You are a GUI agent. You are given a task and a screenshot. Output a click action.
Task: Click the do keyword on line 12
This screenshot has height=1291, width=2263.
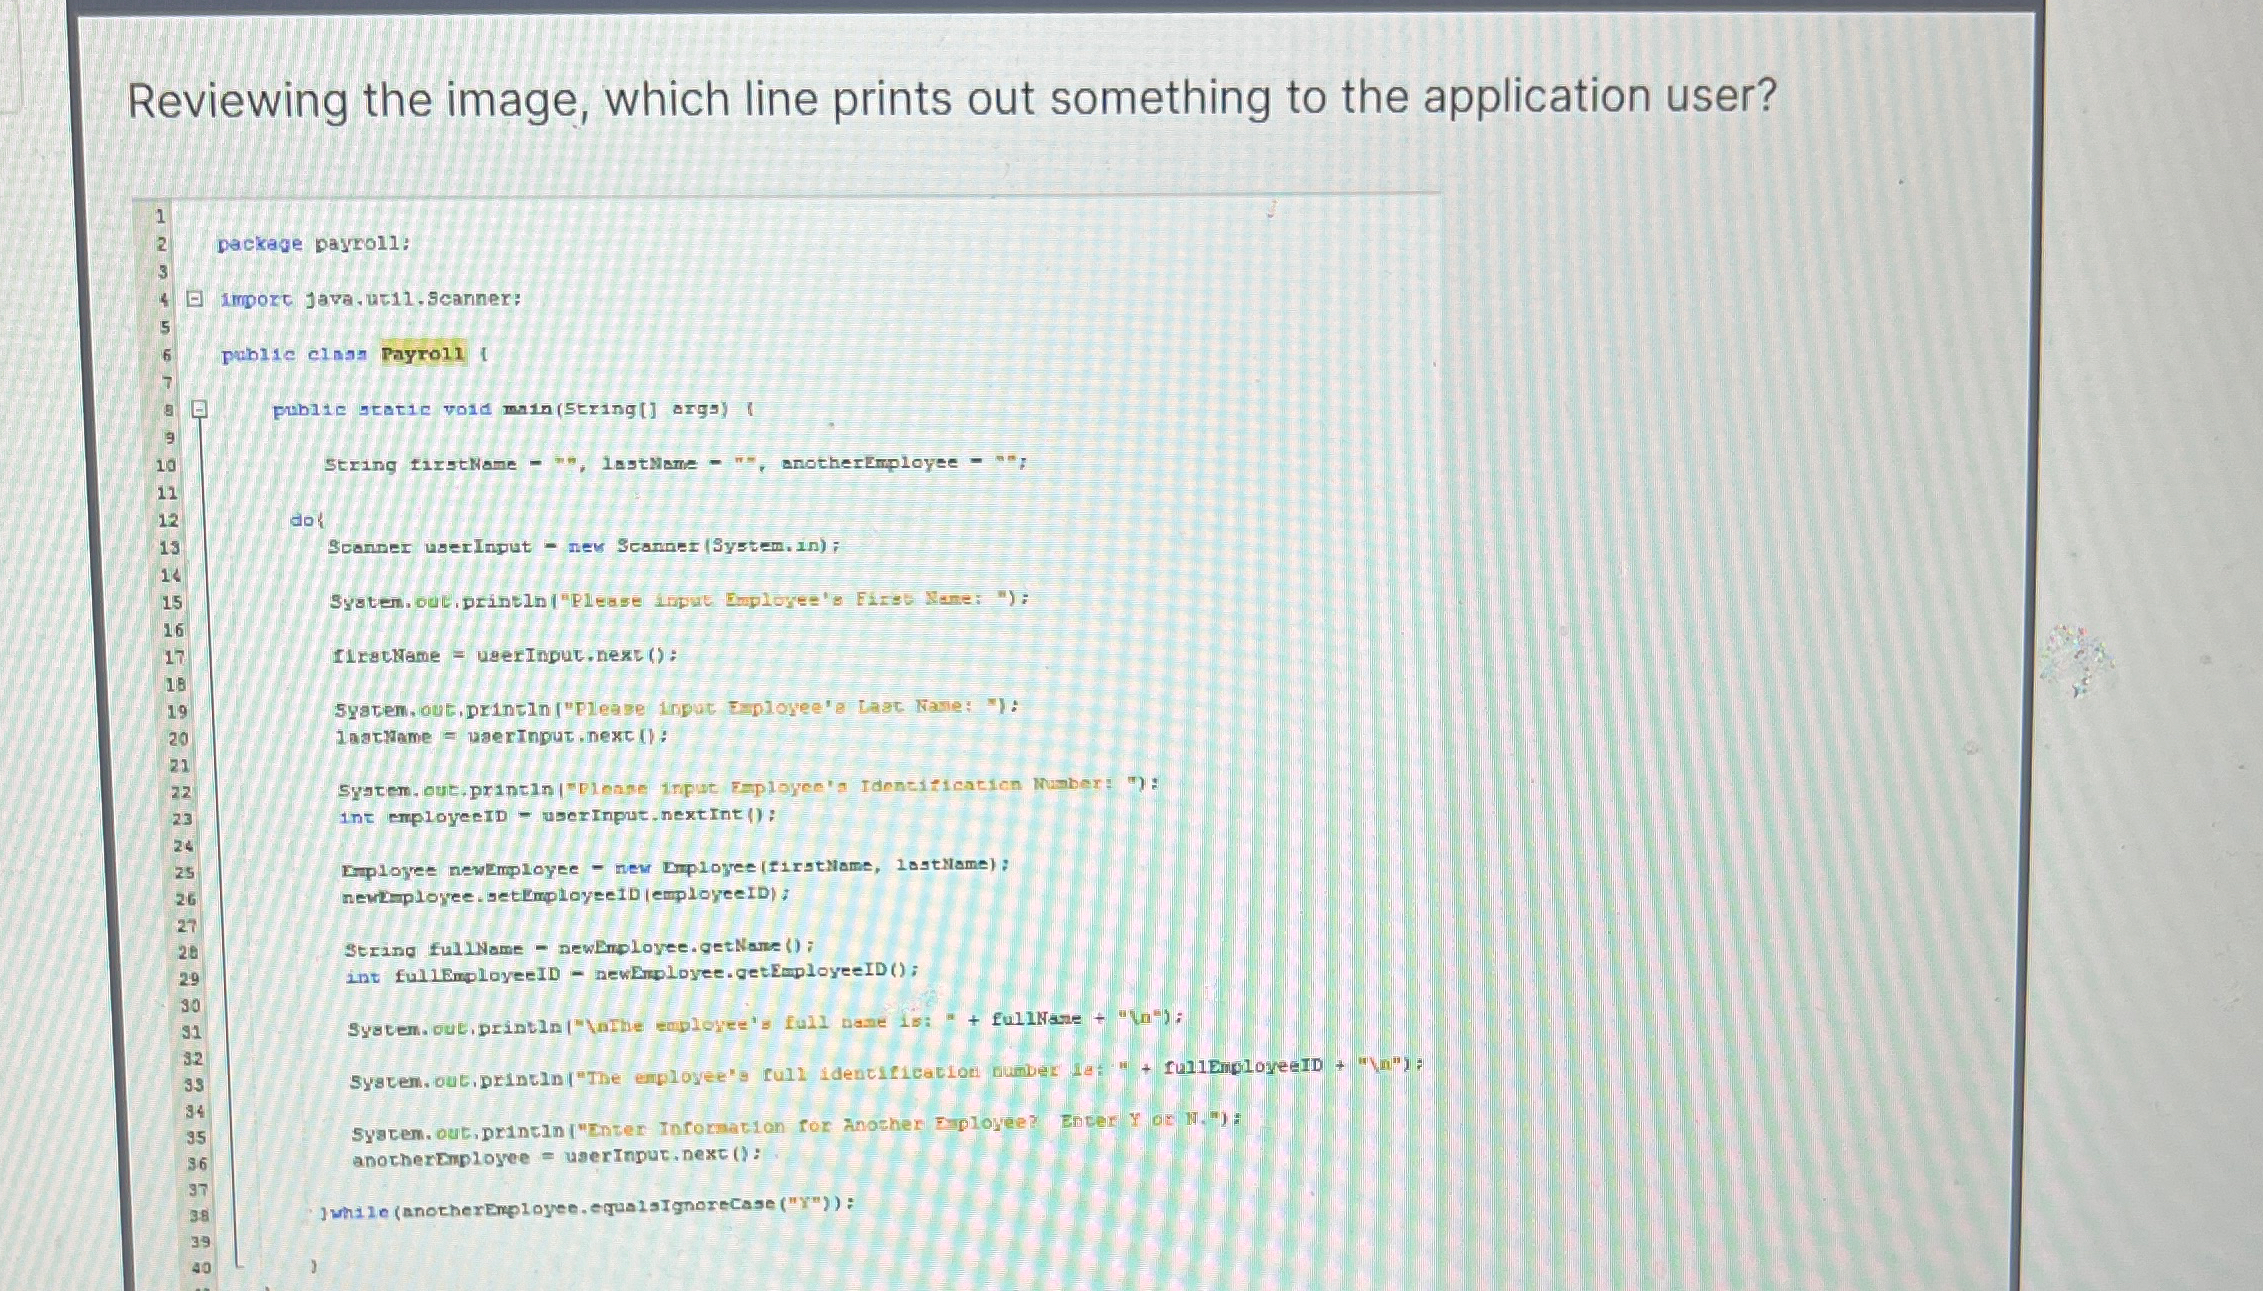click(303, 518)
